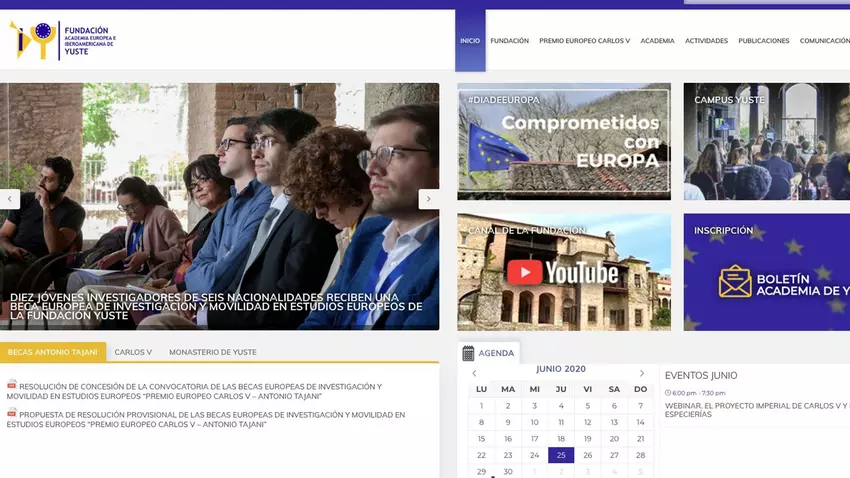Advance to next slide in the carousel
This screenshot has width=850, height=478.
(x=428, y=199)
